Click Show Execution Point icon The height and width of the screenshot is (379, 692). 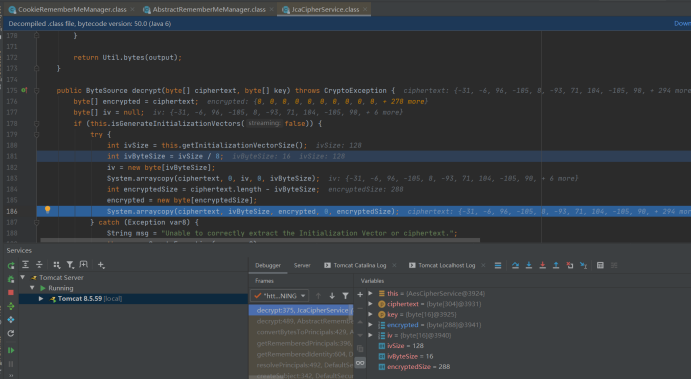point(498,265)
